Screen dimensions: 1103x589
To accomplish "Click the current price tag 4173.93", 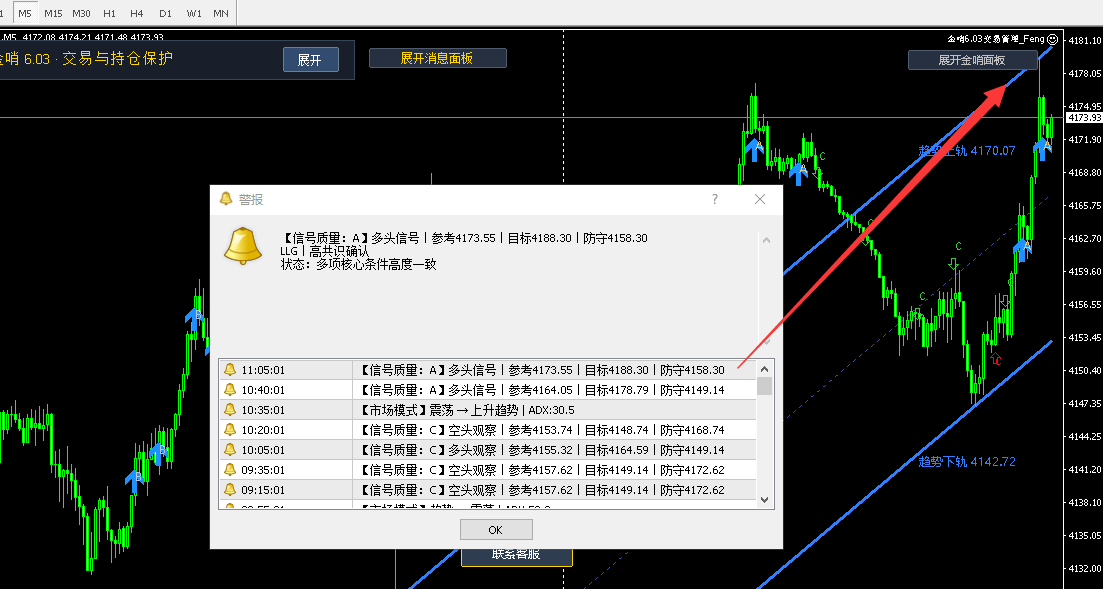I will point(1084,118).
